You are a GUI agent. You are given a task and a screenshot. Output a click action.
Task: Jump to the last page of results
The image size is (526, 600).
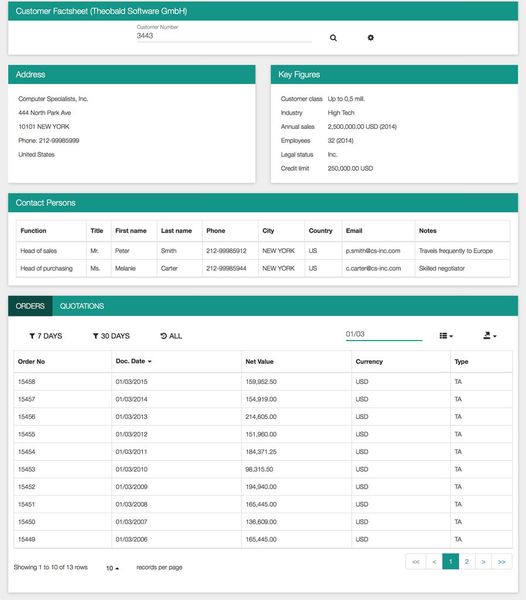tap(502, 562)
